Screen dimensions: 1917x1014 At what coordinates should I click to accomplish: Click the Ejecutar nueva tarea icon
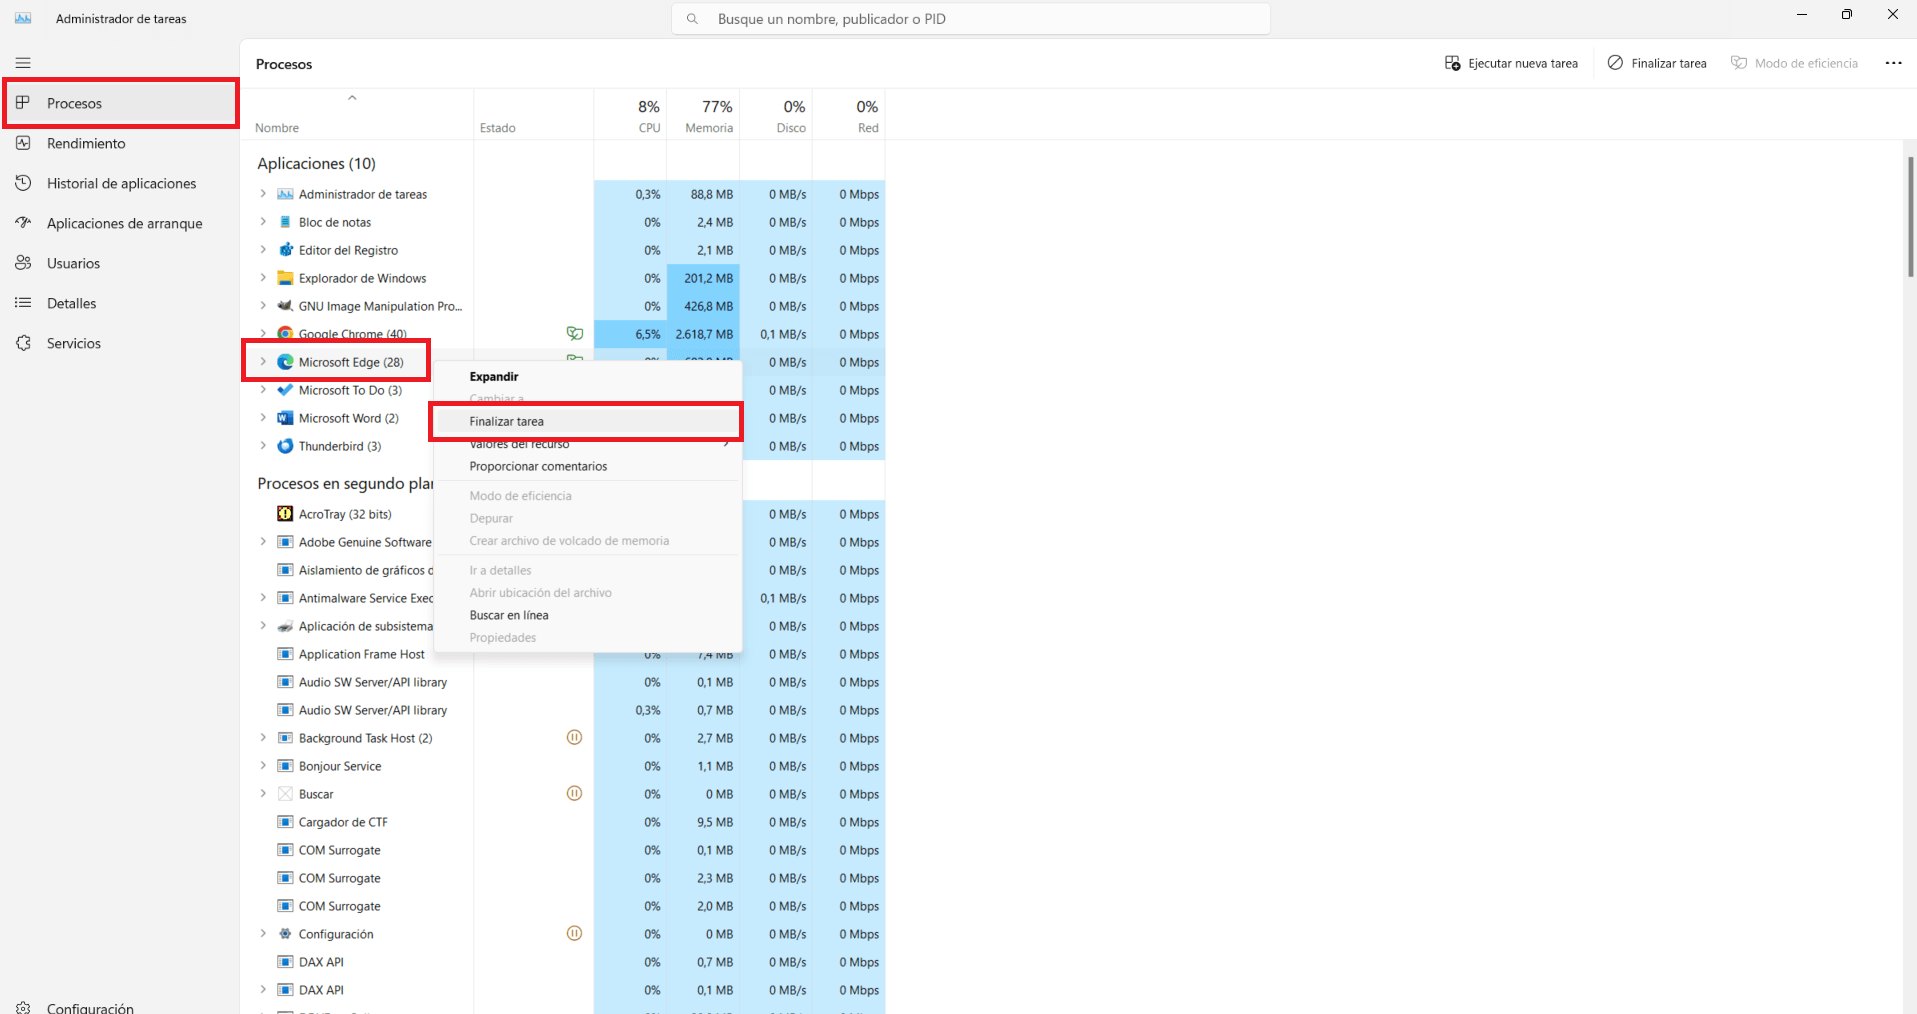[1453, 63]
